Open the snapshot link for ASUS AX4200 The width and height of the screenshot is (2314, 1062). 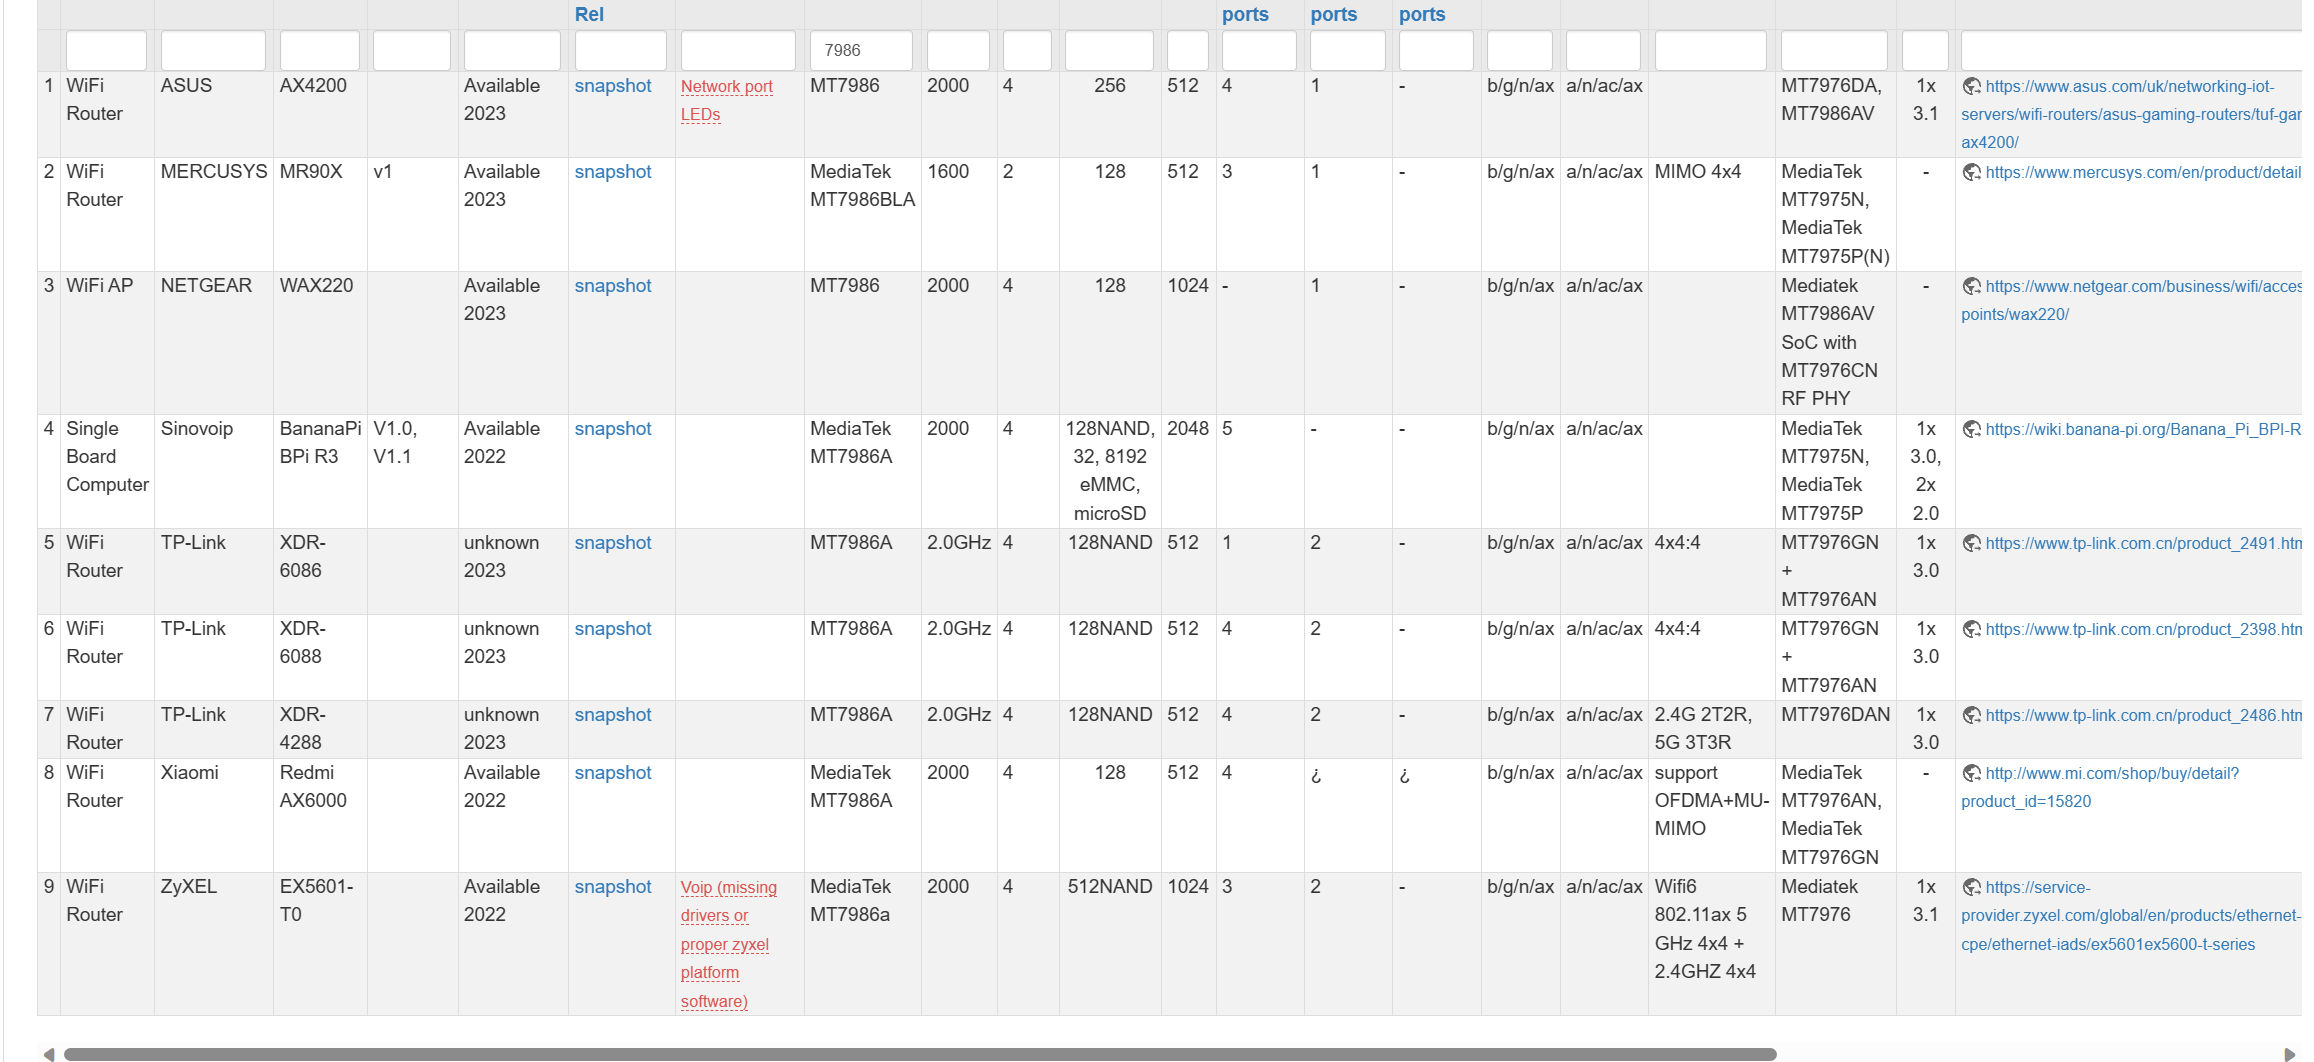tap(613, 86)
